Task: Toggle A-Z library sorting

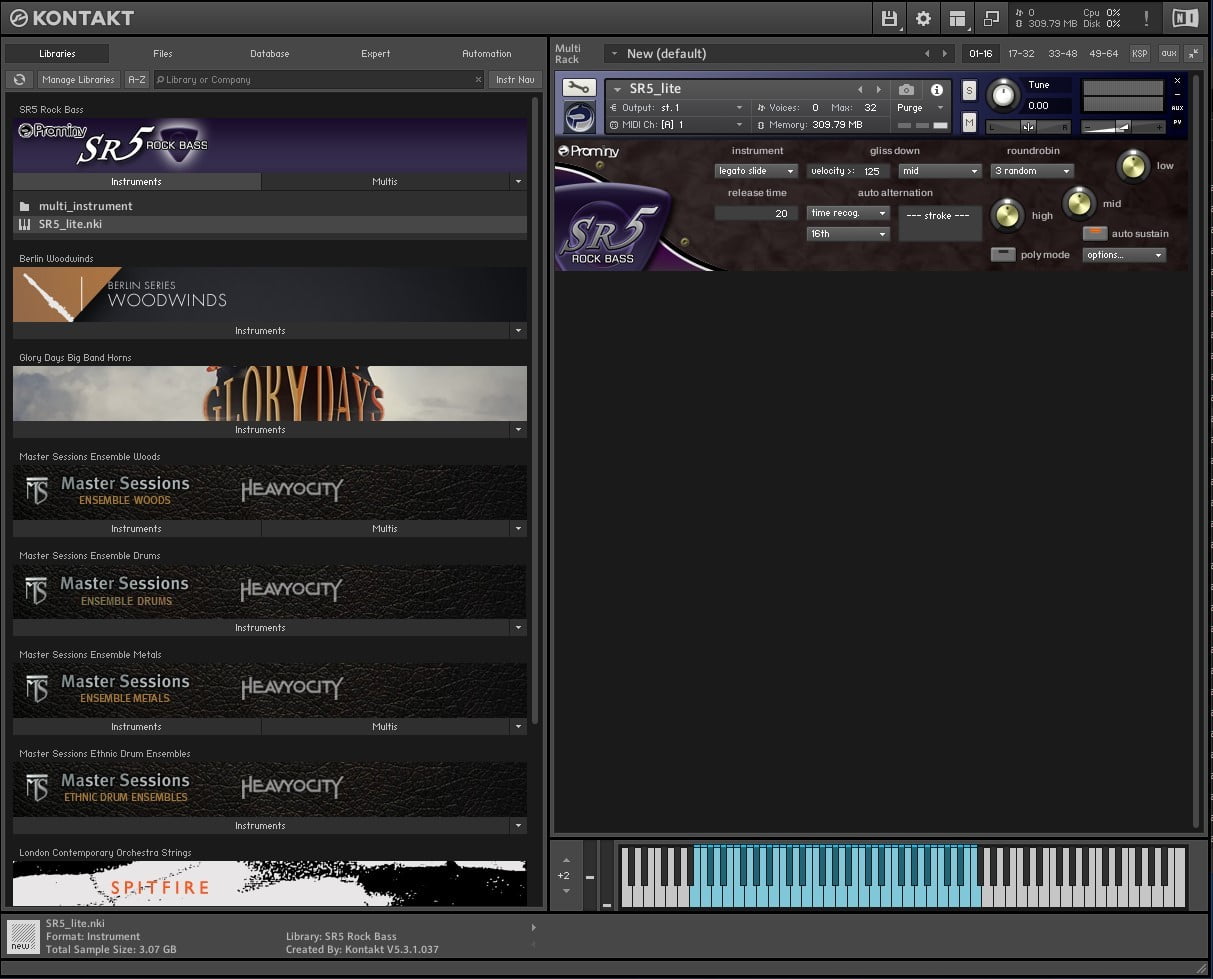Action: (136, 79)
